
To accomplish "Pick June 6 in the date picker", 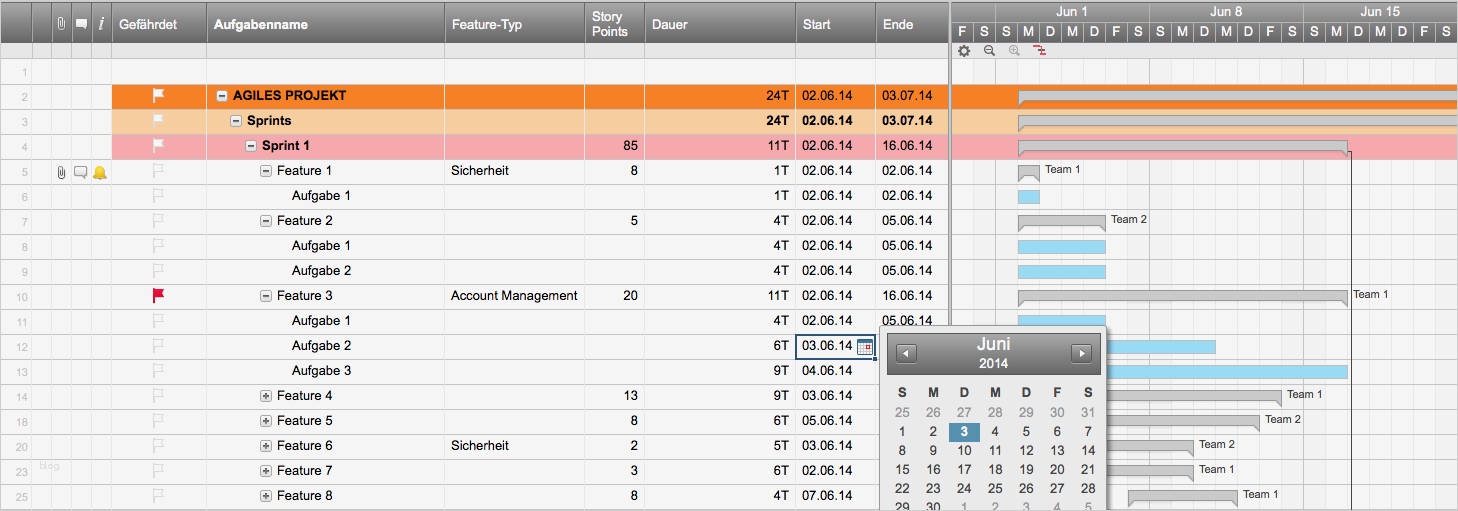I will pyautogui.click(x=1057, y=432).
